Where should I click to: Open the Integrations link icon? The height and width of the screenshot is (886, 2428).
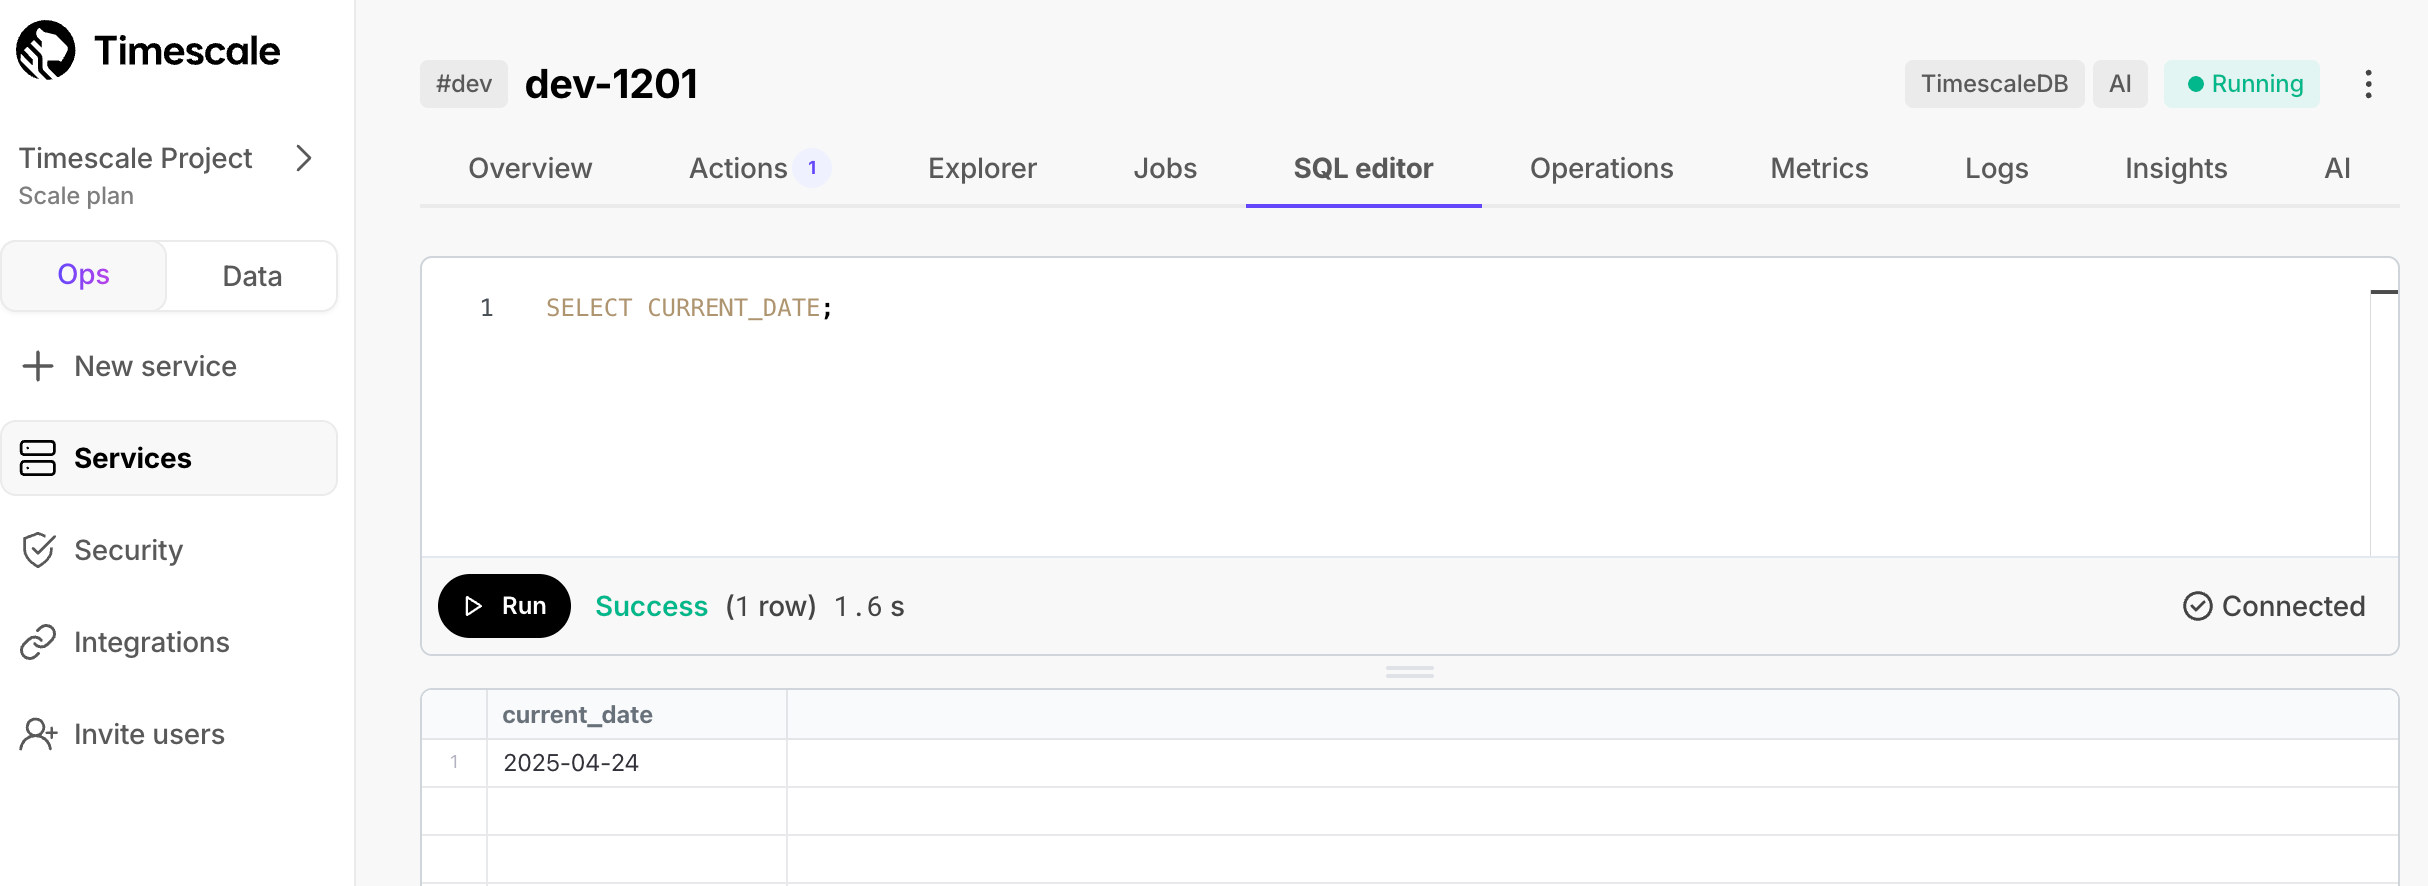[x=38, y=642]
